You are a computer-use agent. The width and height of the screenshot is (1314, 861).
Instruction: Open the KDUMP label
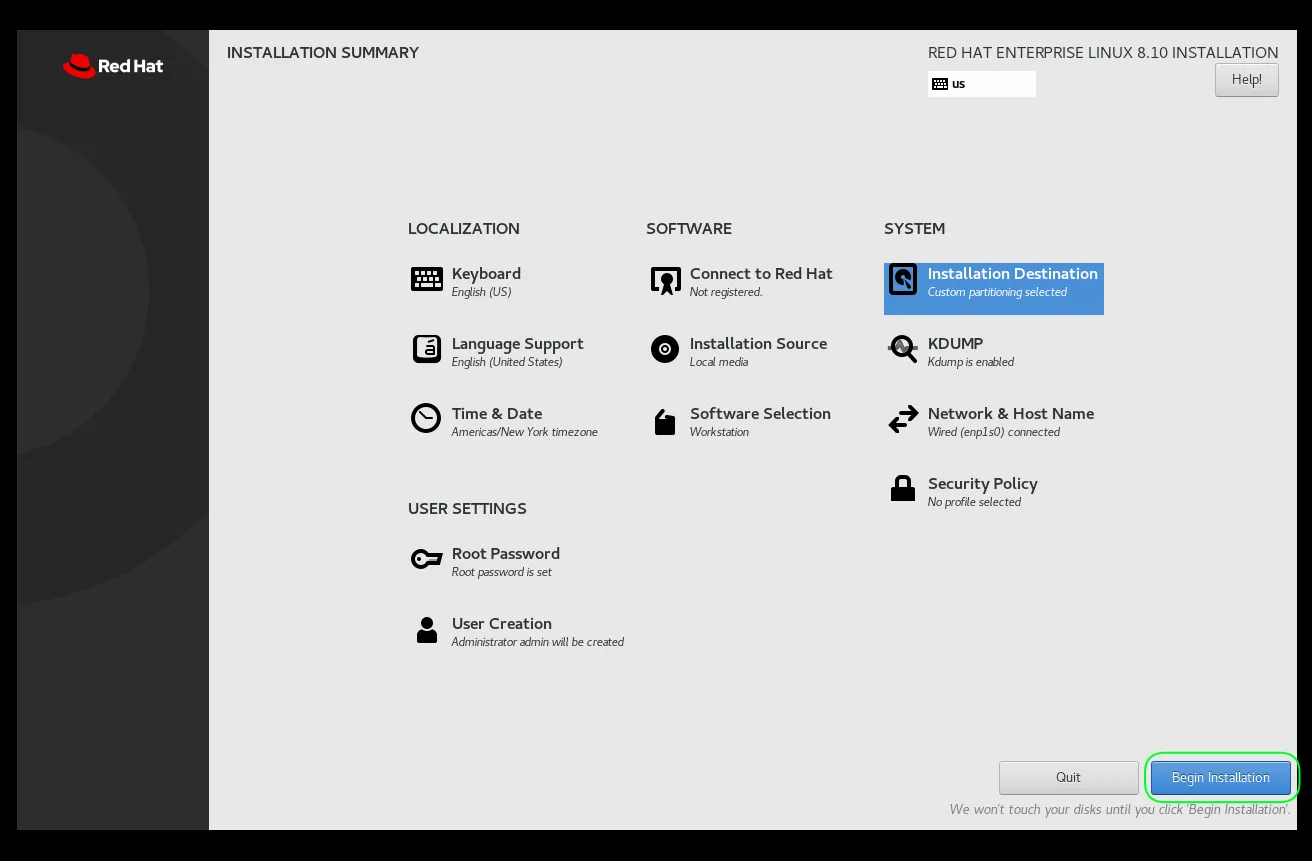(955, 343)
